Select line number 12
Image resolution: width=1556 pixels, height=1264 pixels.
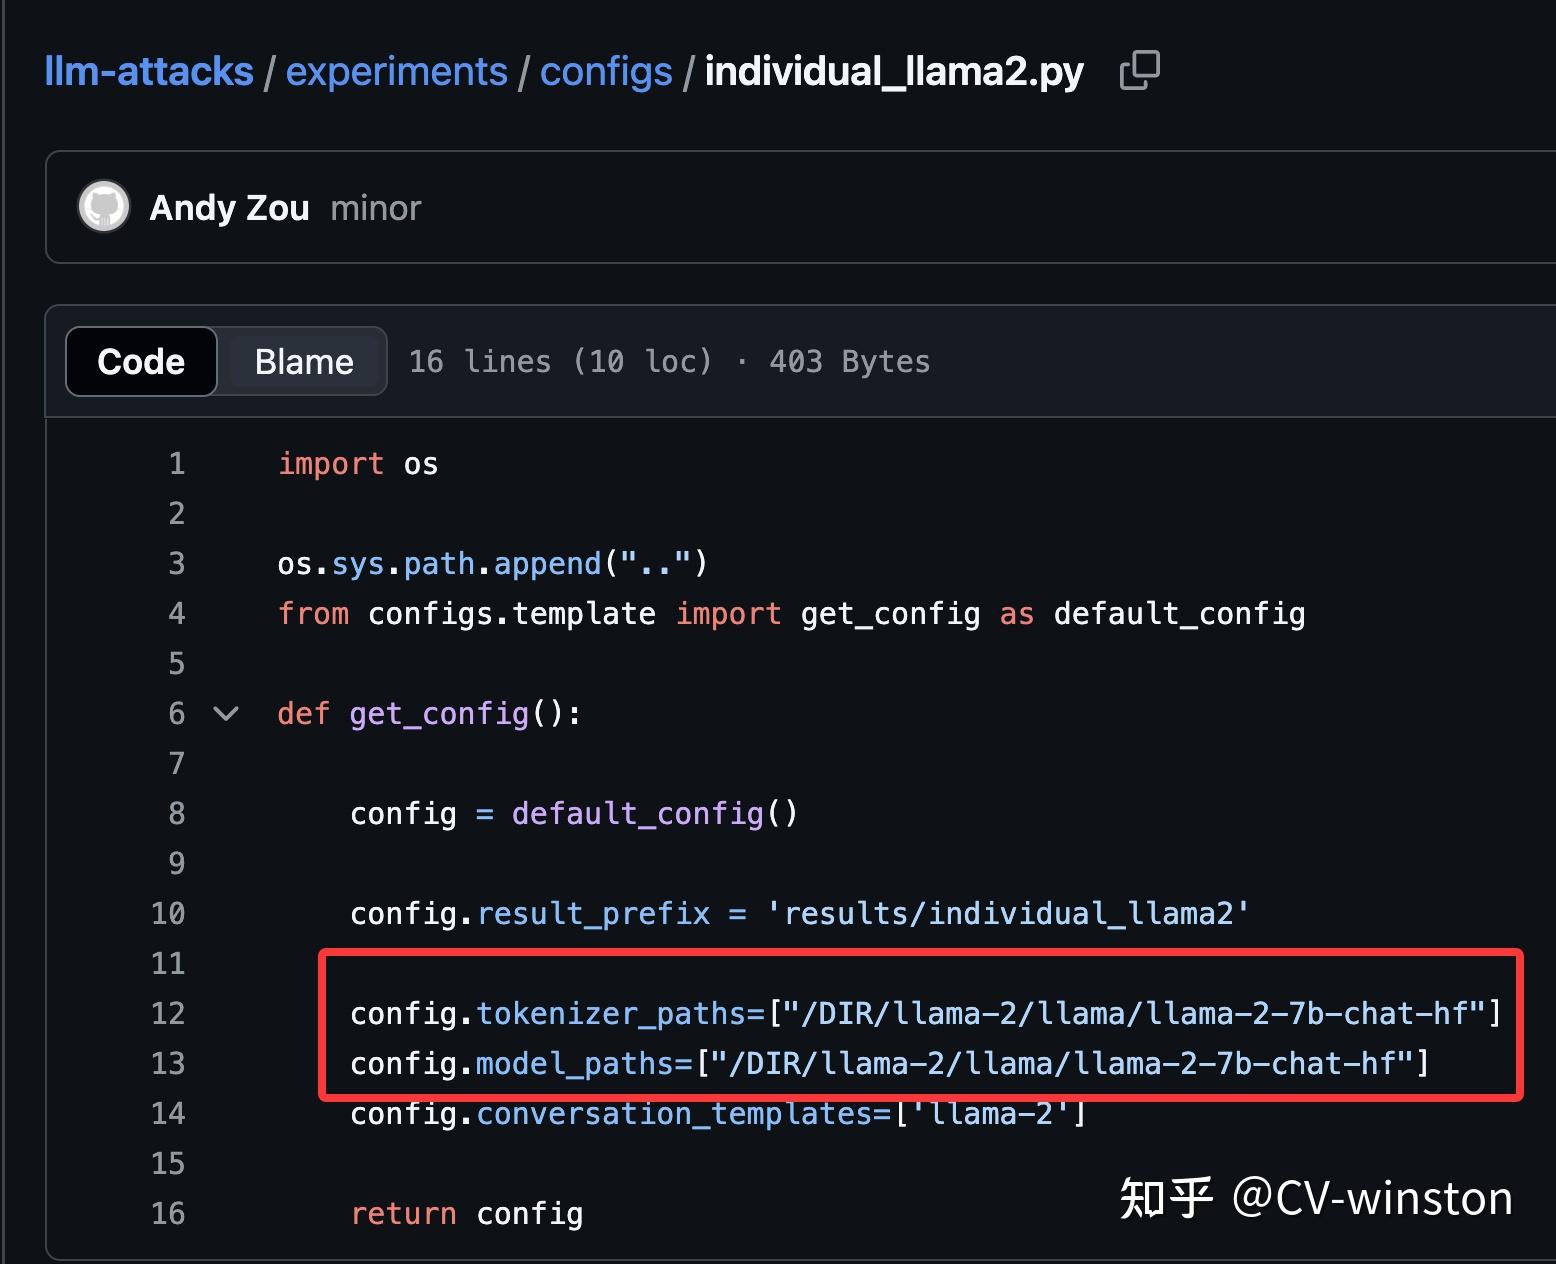168,1014
